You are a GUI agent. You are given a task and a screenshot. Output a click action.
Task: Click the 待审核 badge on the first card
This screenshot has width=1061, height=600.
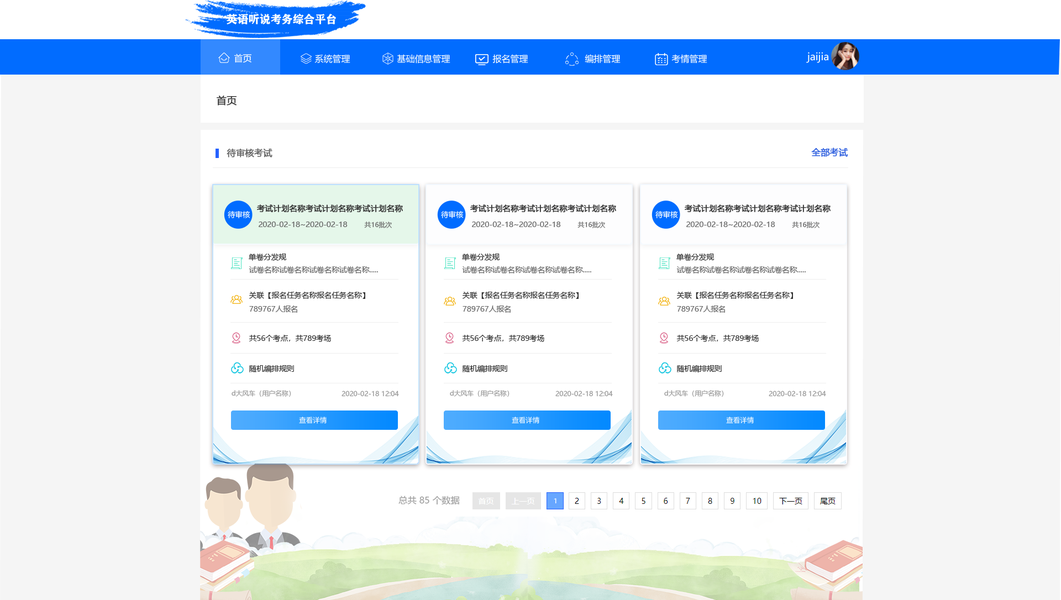238,214
